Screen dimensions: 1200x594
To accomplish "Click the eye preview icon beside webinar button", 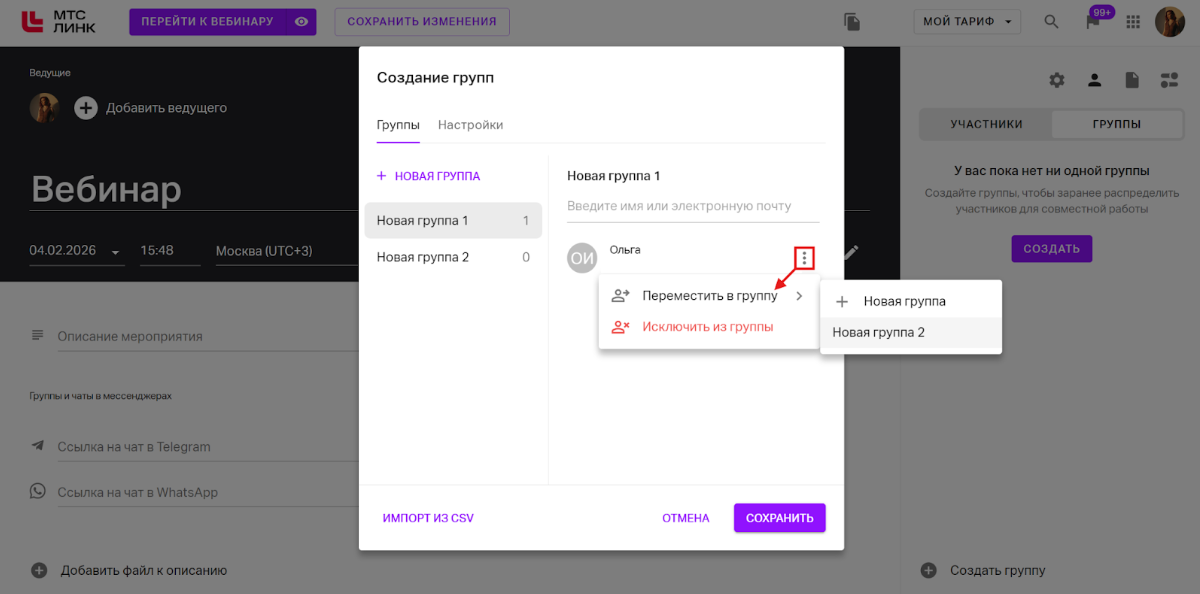I will coord(300,22).
